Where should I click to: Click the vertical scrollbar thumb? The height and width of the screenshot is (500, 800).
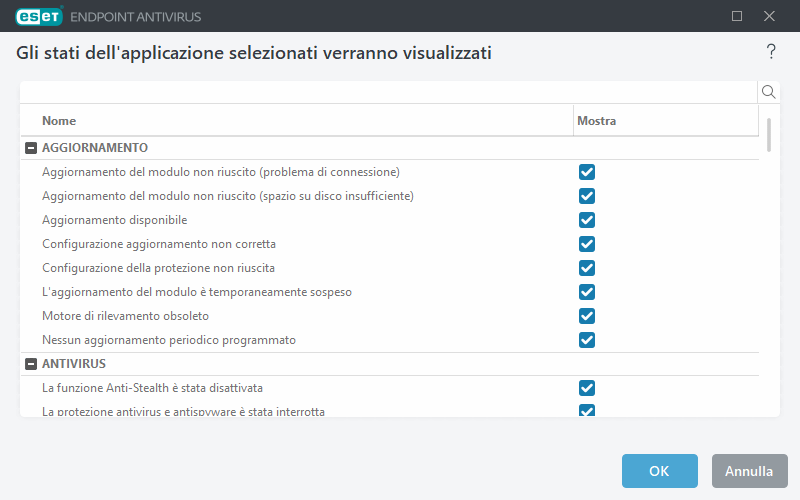[768, 135]
